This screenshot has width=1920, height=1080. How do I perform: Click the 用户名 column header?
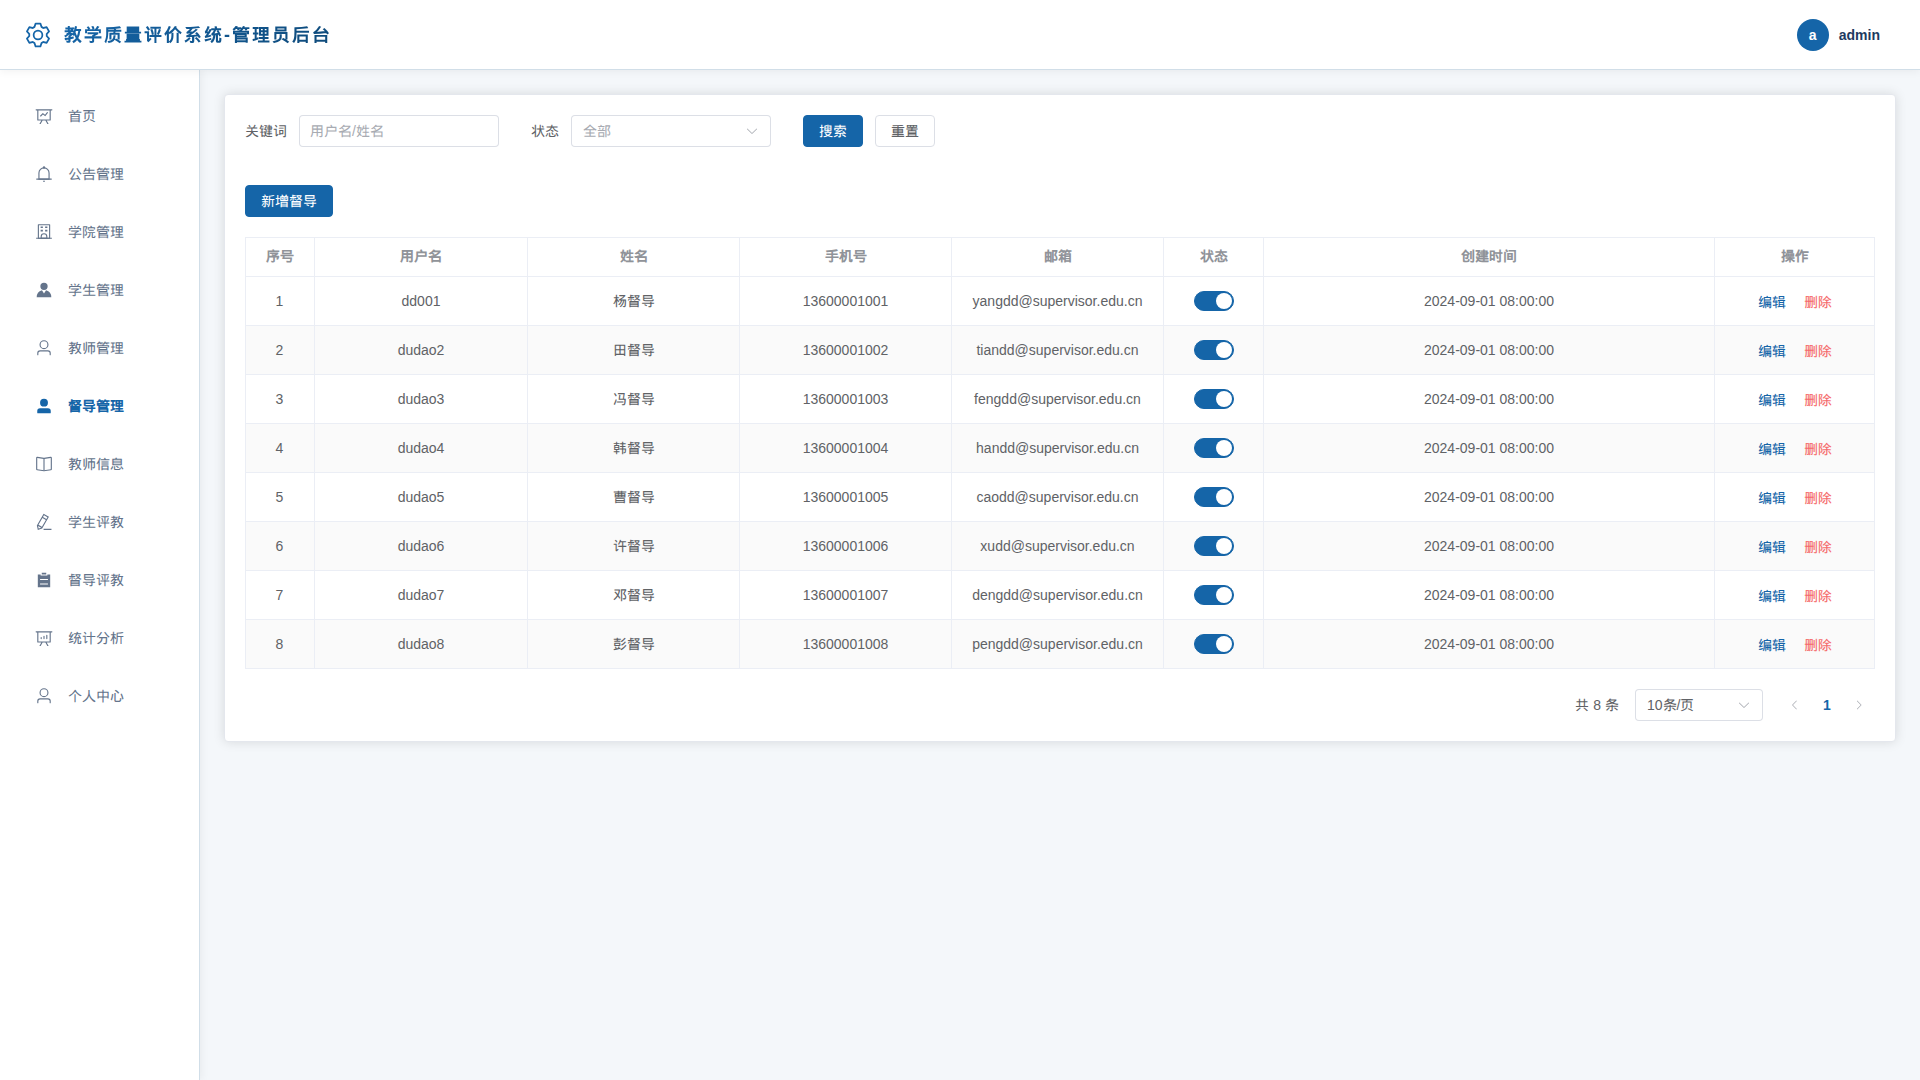[x=420, y=256]
